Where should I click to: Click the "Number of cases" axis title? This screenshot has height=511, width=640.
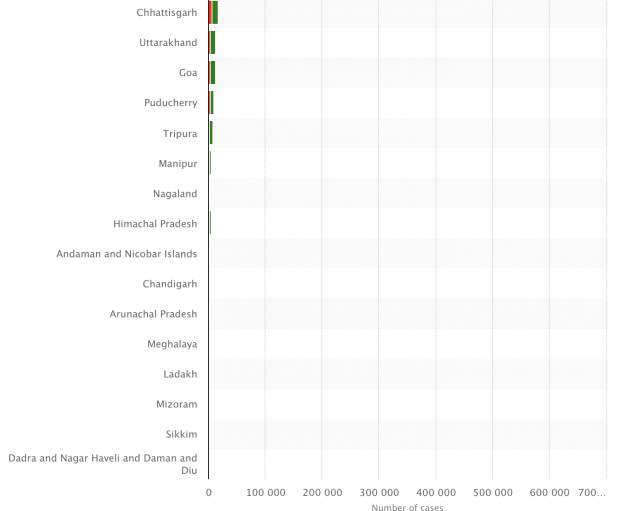click(407, 507)
